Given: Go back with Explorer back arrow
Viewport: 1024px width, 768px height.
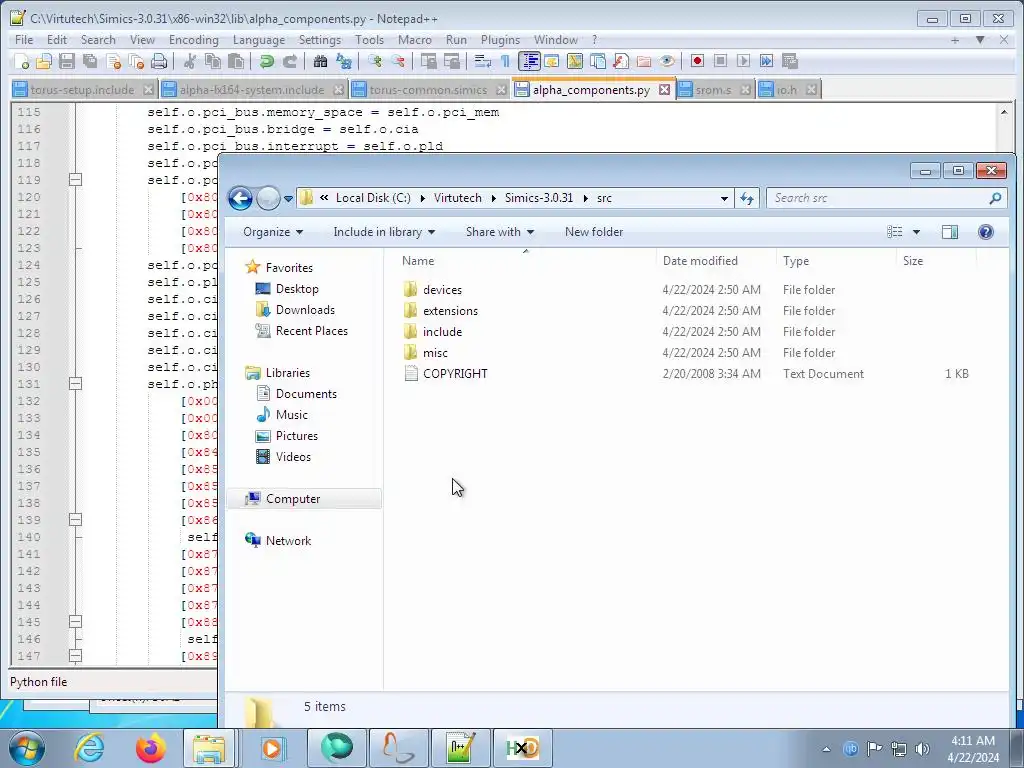Looking at the screenshot, I should tap(240, 199).
